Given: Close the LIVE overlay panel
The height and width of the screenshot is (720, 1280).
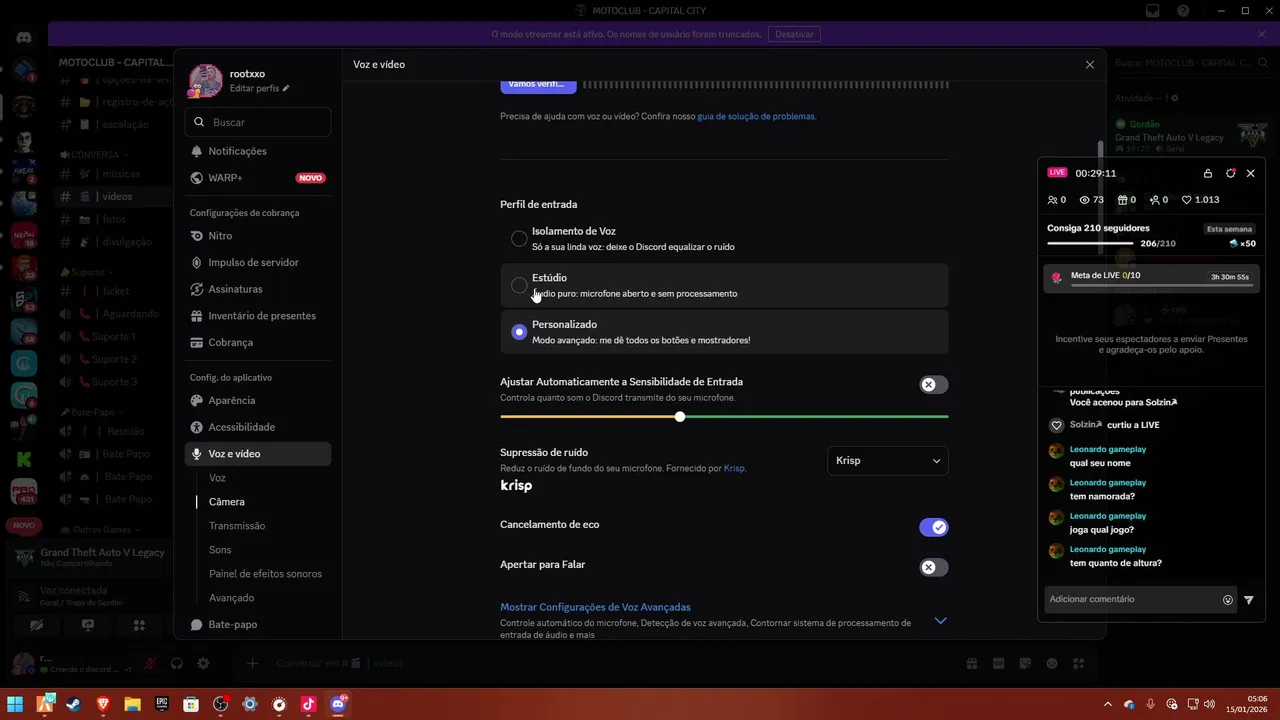Looking at the screenshot, I should pos(1250,173).
